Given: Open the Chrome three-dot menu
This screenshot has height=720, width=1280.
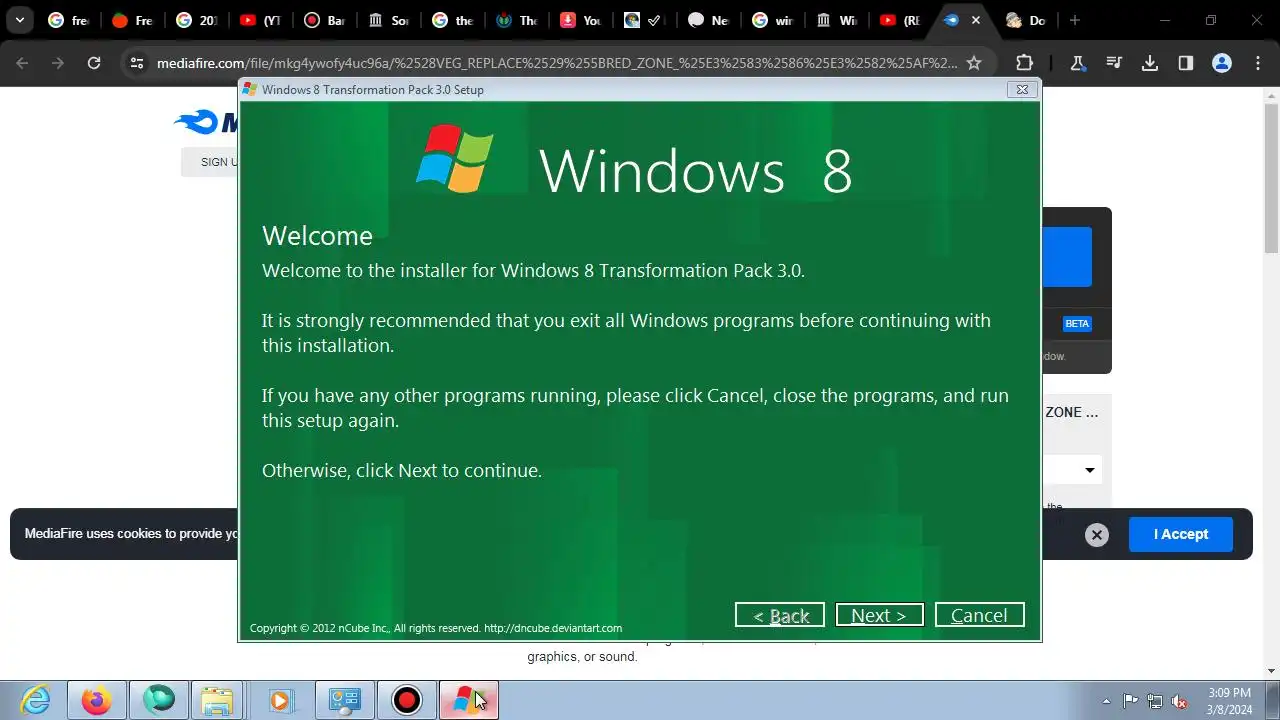Looking at the screenshot, I should pyautogui.click(x=1258, y=63).
